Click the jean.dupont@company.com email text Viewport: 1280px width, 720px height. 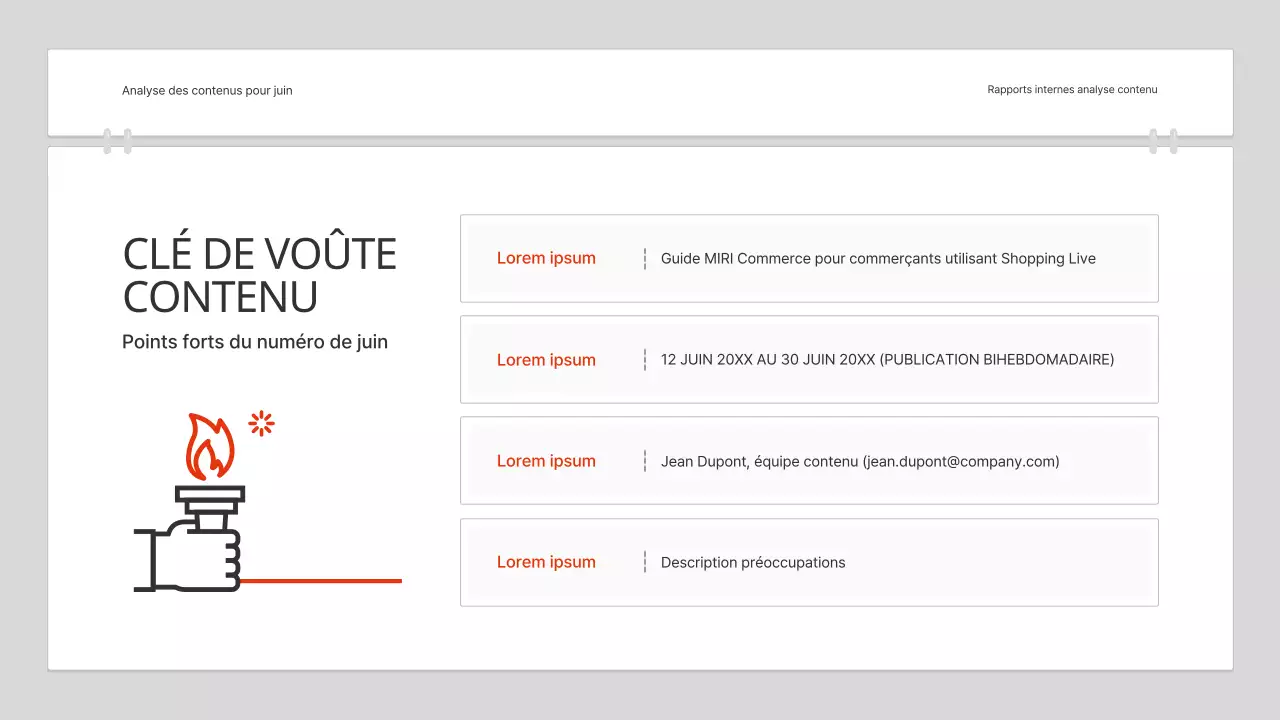pos(960,461)
